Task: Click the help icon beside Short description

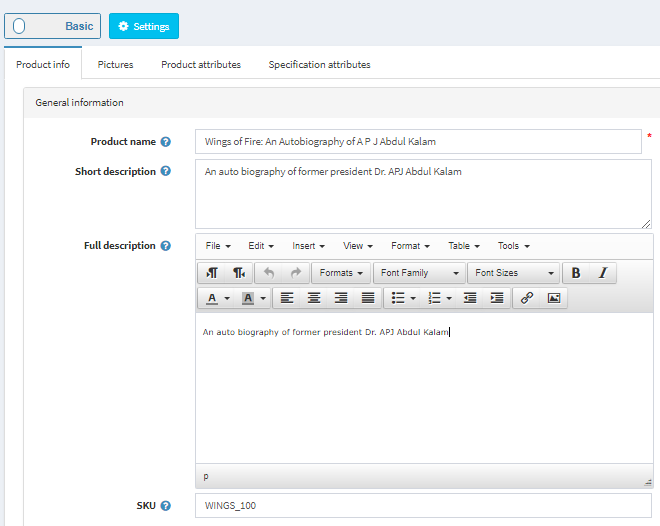Action: tap(166, 171)
